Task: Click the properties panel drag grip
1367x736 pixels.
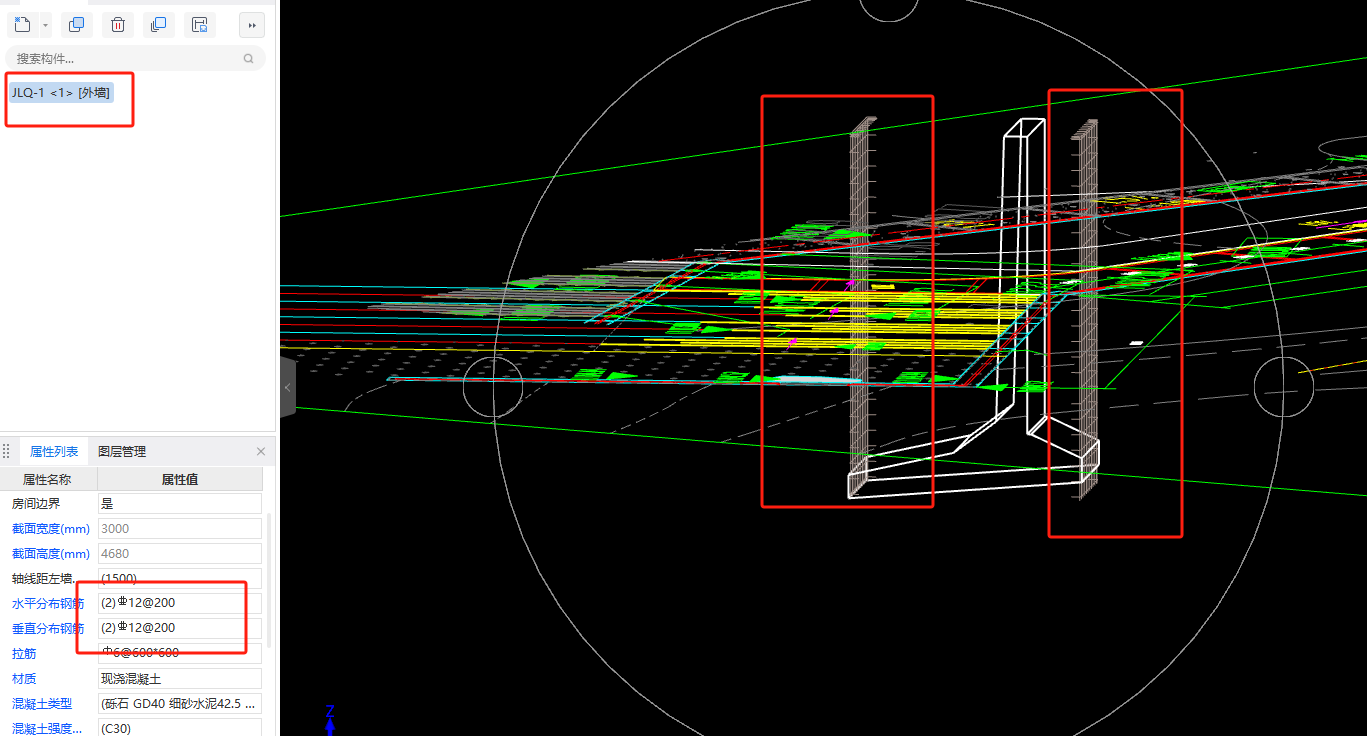Action: 6,452
